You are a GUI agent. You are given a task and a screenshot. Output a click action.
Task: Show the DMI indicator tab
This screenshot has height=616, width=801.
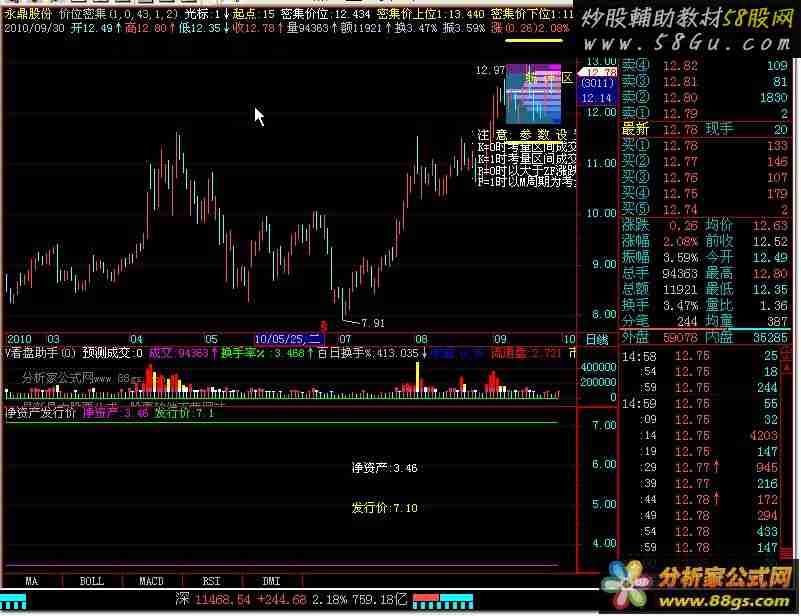(x=271, y=581)
